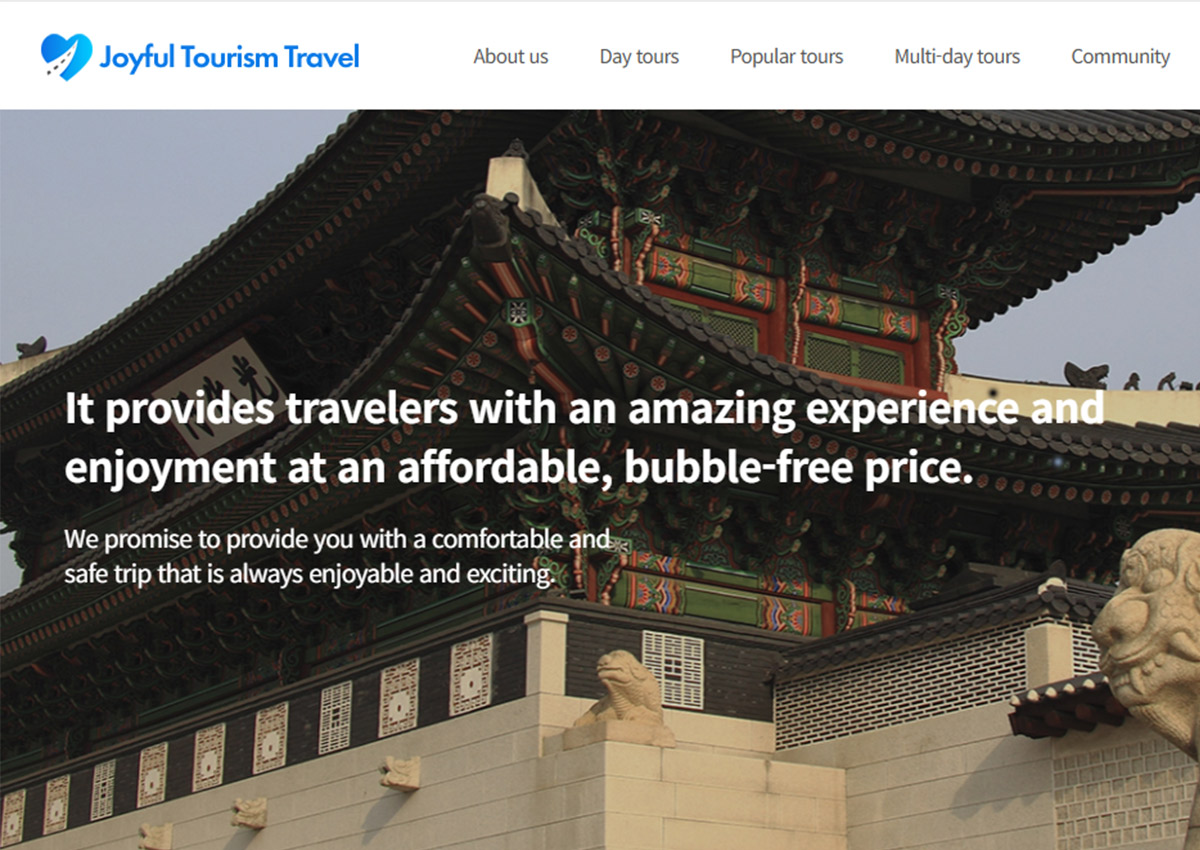The height and width of the screenshot is (850, 1200).
Task: Visit the Community section
Action: point(1120,57)
